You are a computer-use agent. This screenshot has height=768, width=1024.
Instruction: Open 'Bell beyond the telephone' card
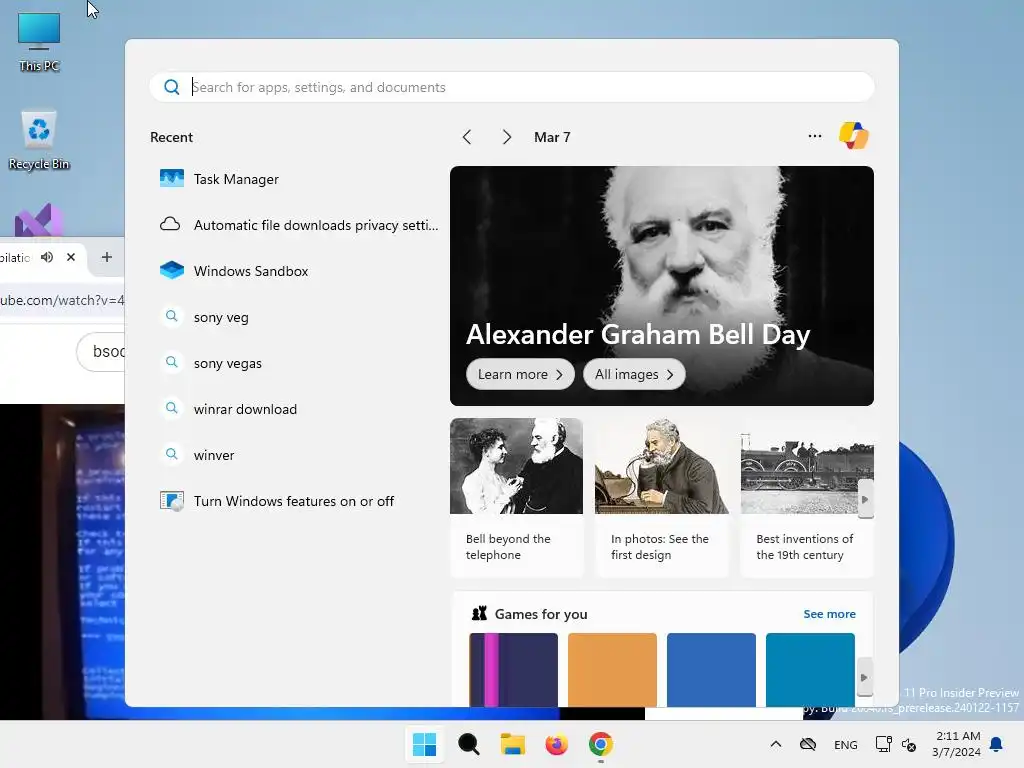517,498
